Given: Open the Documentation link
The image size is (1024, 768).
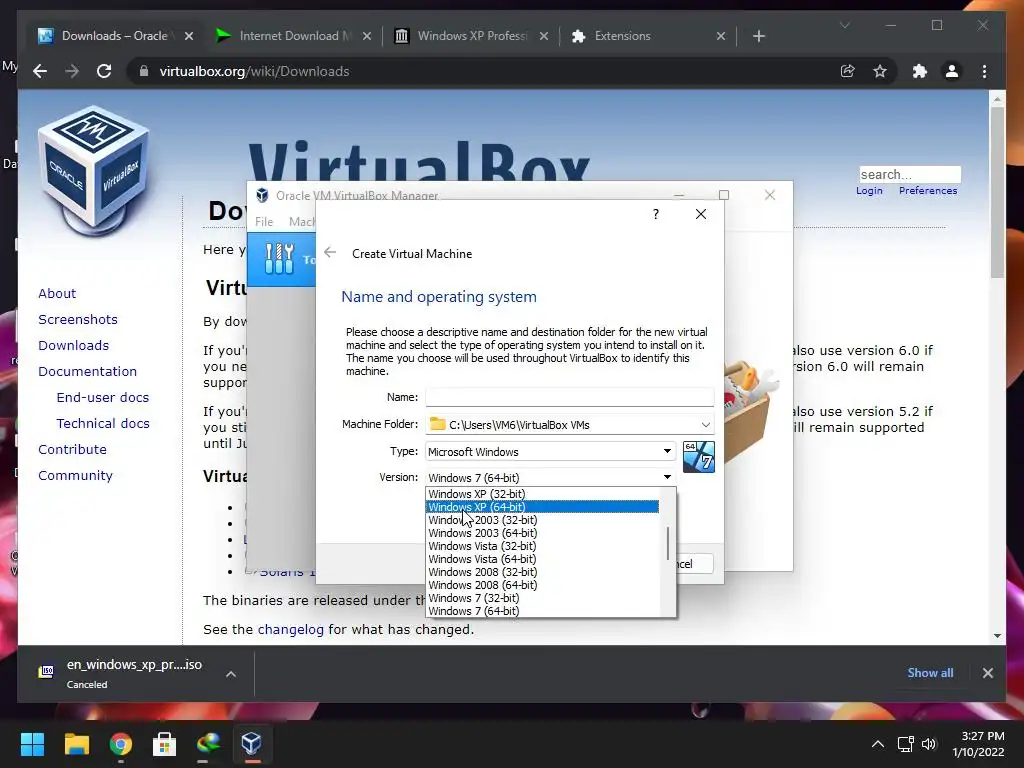Looking at the screenshot, I should pyautogui.click(x=88, y=371).
